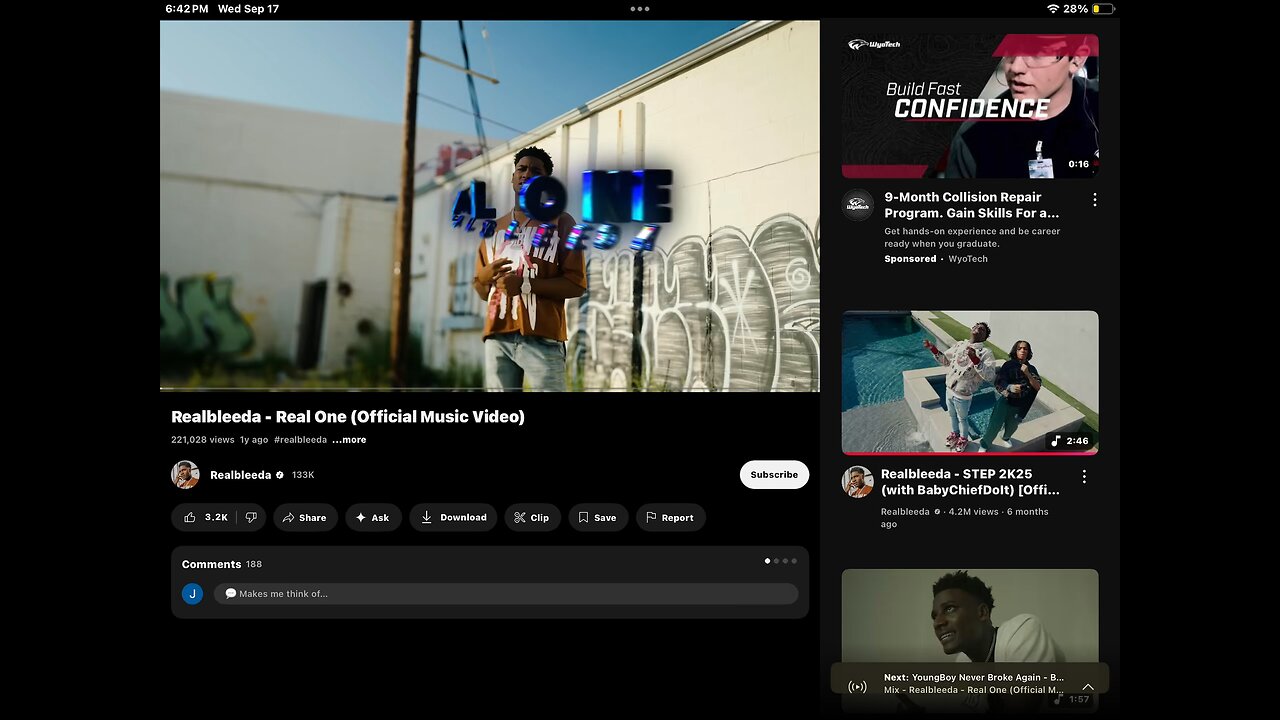Viewport: 1280px width, 720px height.
Task: Create a Clip of the video
Action: tap(532, 517)
